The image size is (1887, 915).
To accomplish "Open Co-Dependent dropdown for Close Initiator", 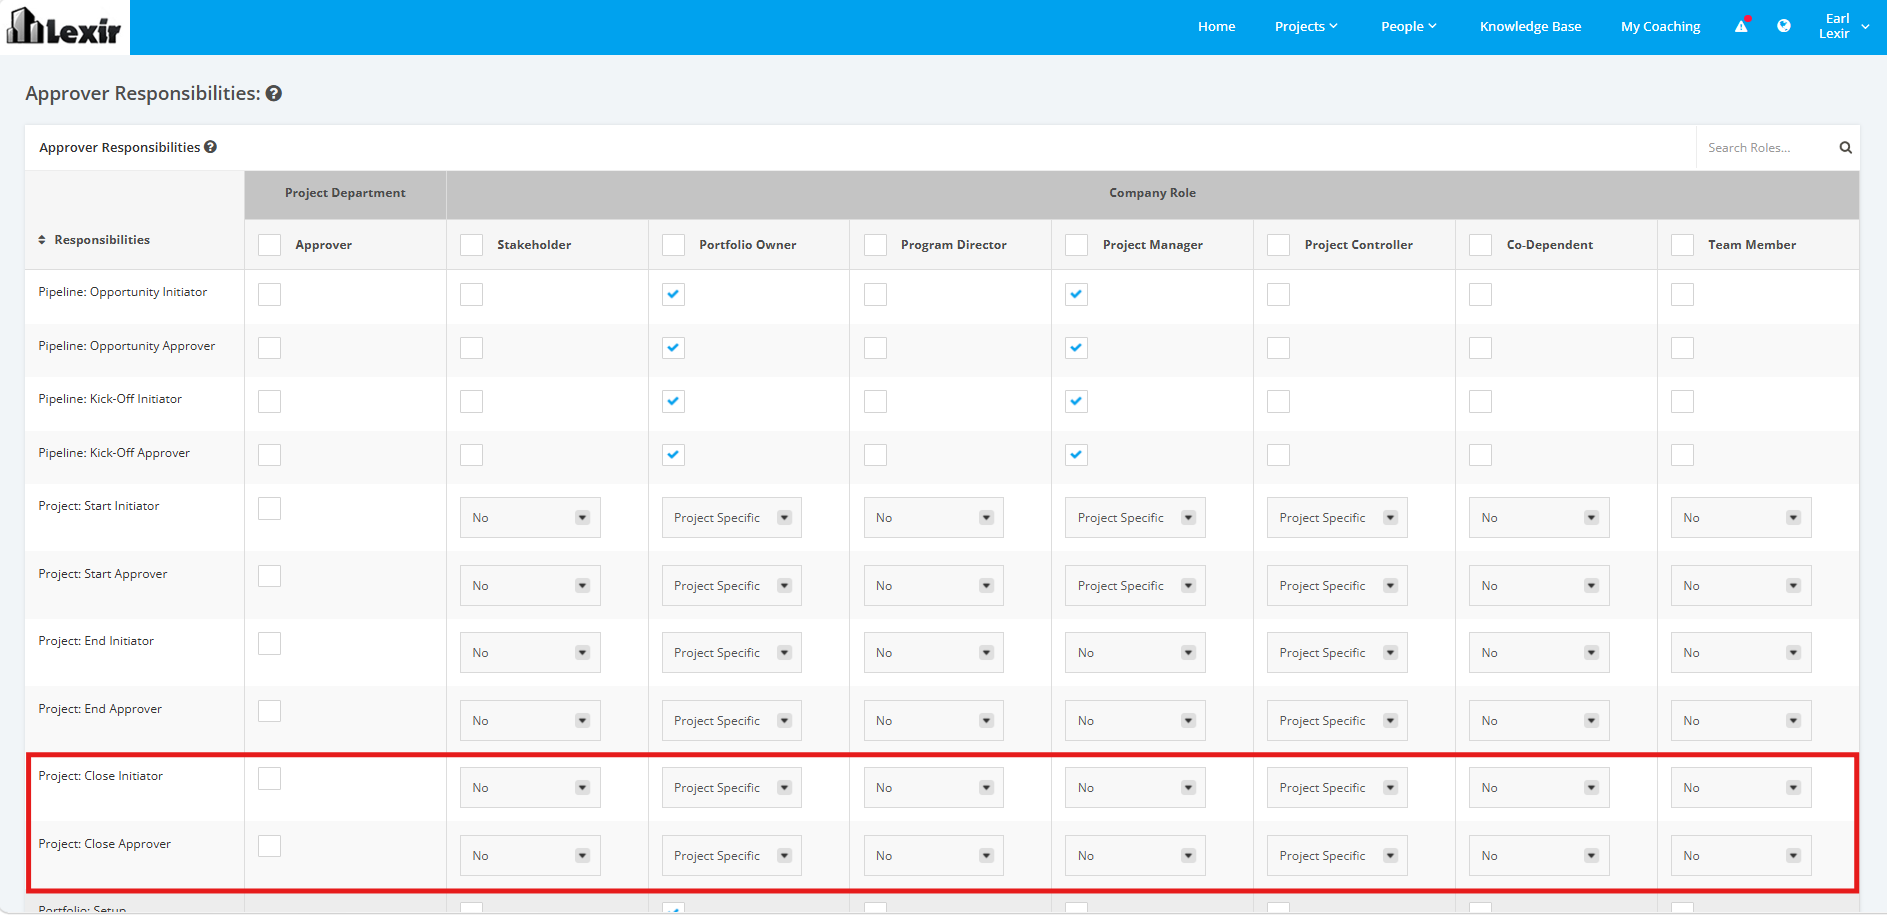I will coord(1539,788).
